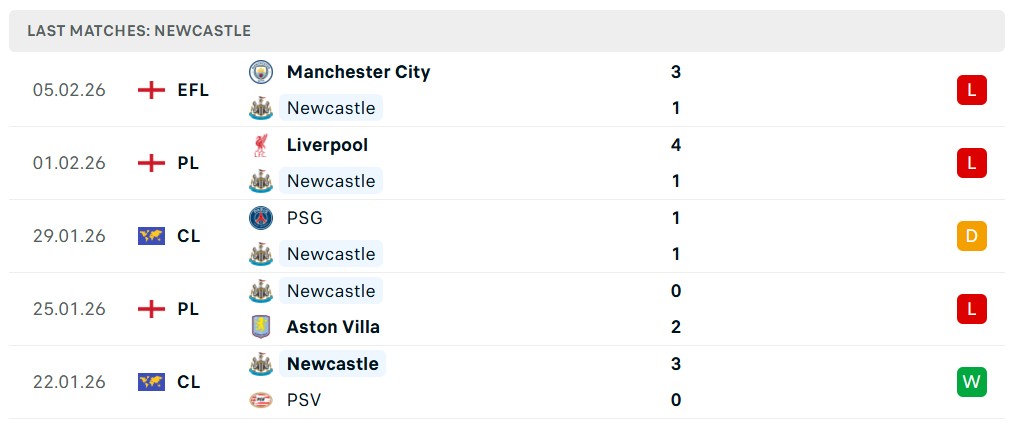The width and height of the screenshot is (1011, 427).
Task: Click the CL league label on 22.01.26
Action: point(189,382)
